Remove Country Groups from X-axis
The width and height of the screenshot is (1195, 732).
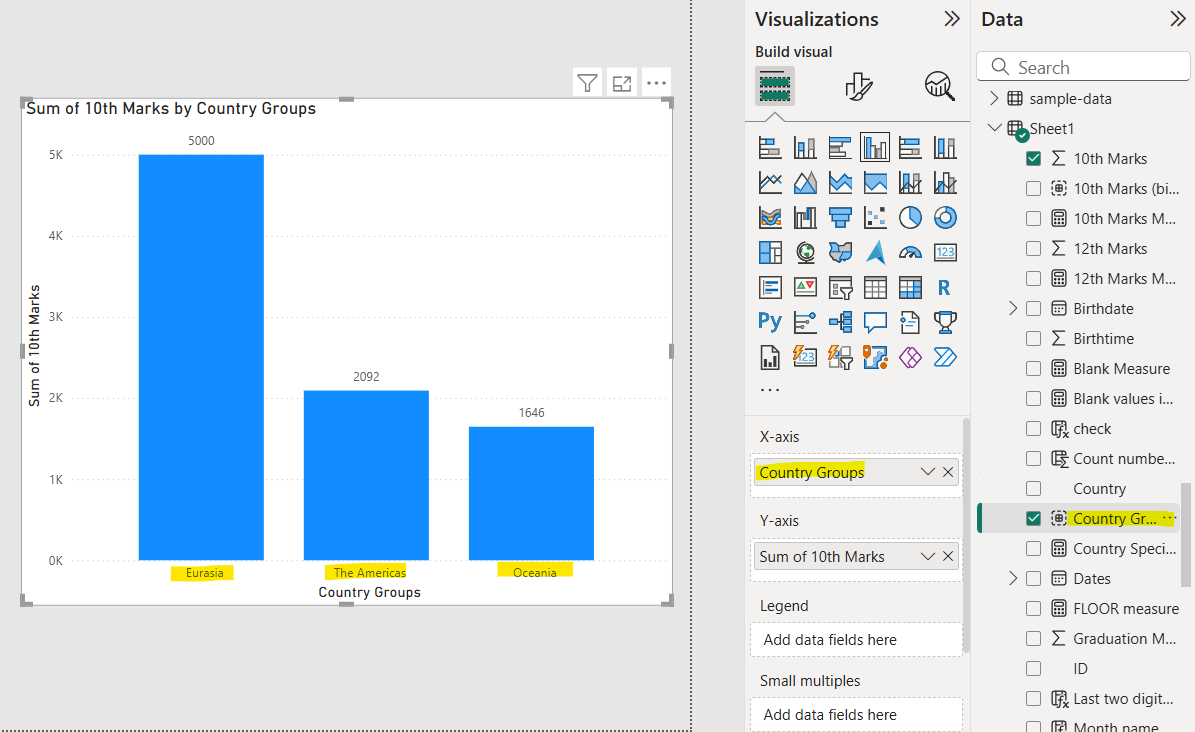[x=947, y=471]
